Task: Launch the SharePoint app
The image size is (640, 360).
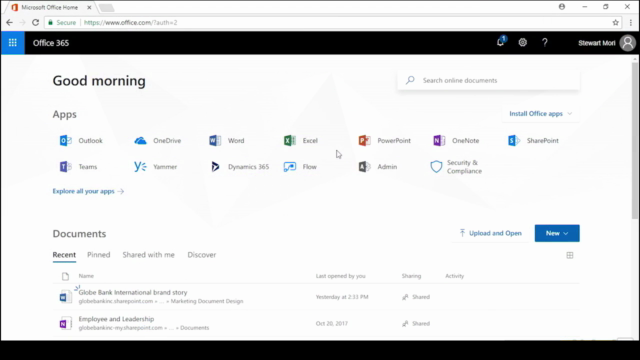Action: click(533, 140)
